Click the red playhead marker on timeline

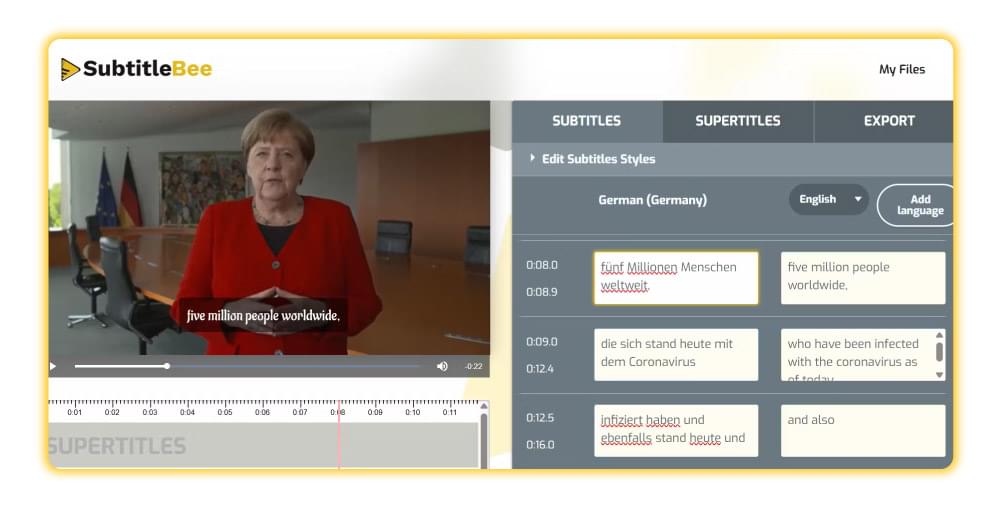[x=339, y=435]
